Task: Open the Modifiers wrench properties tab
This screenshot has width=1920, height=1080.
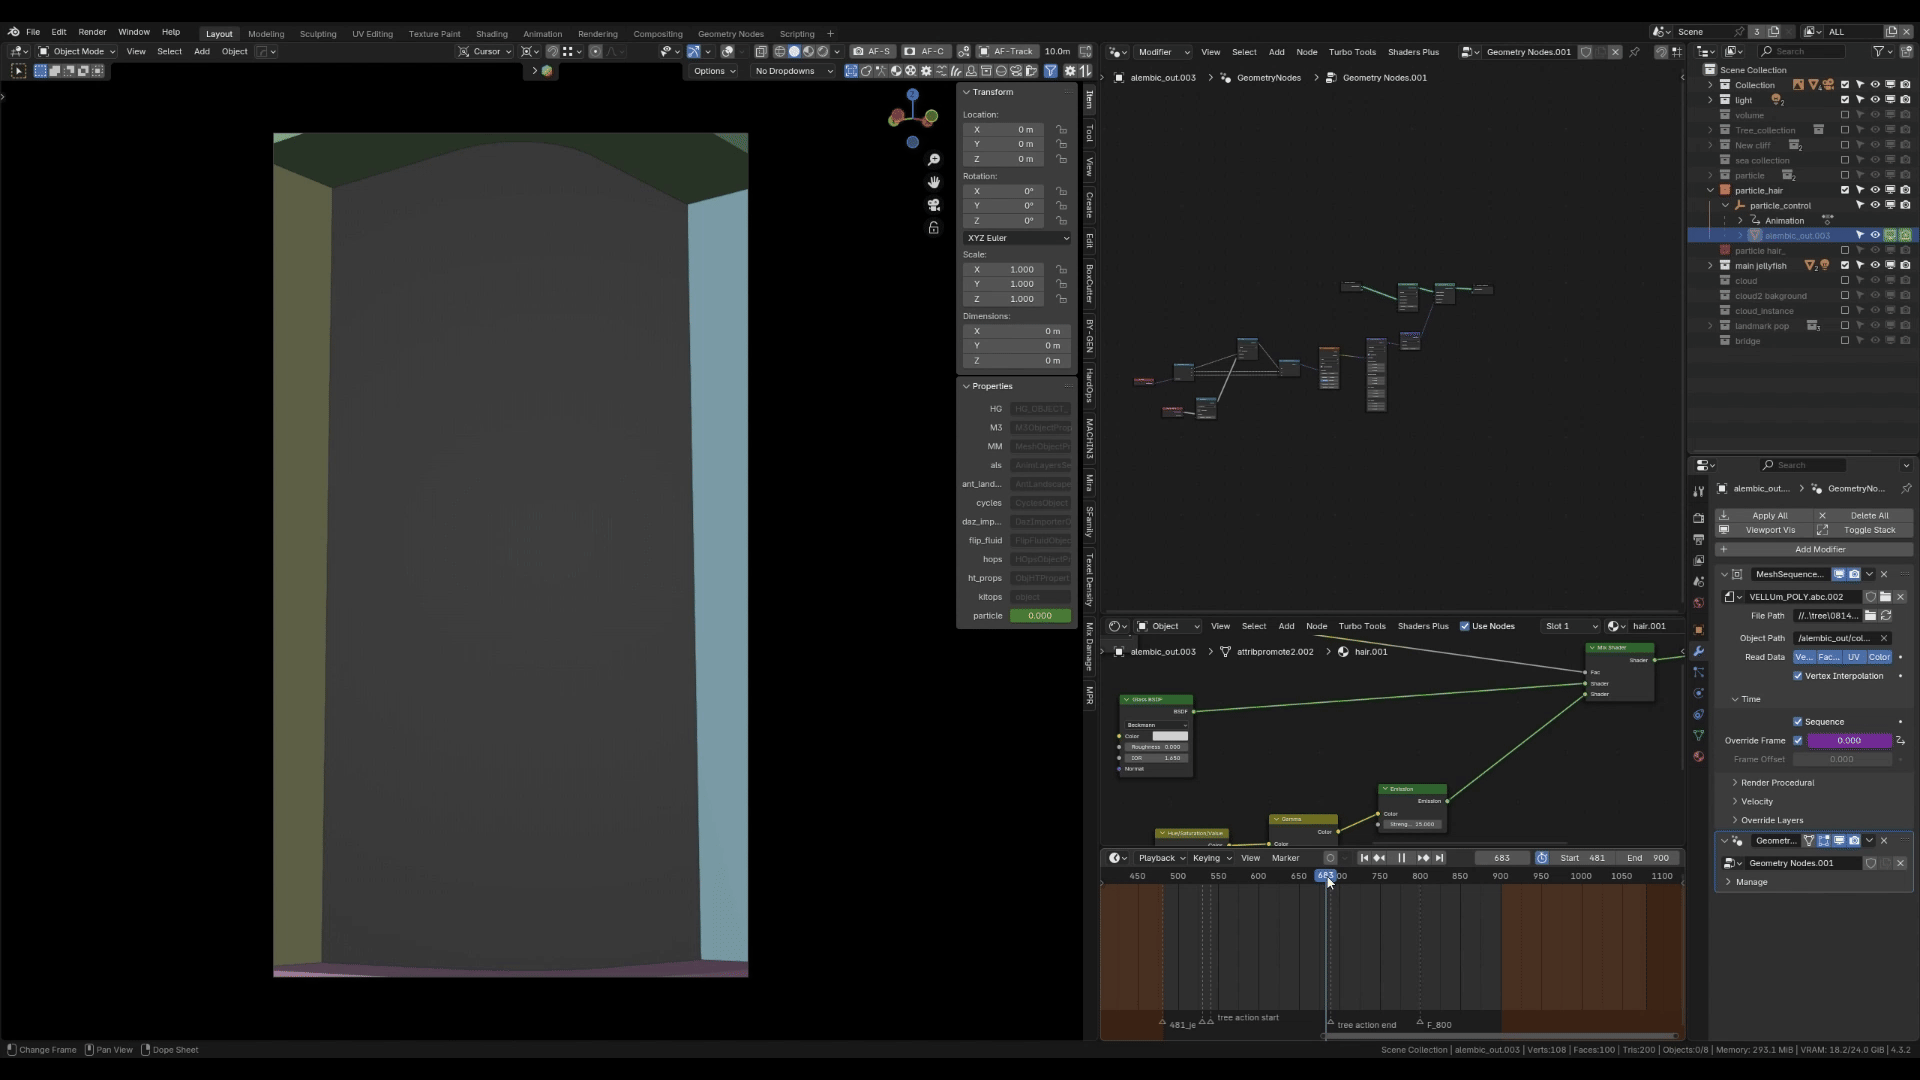Action: (x=1698, y=651)
